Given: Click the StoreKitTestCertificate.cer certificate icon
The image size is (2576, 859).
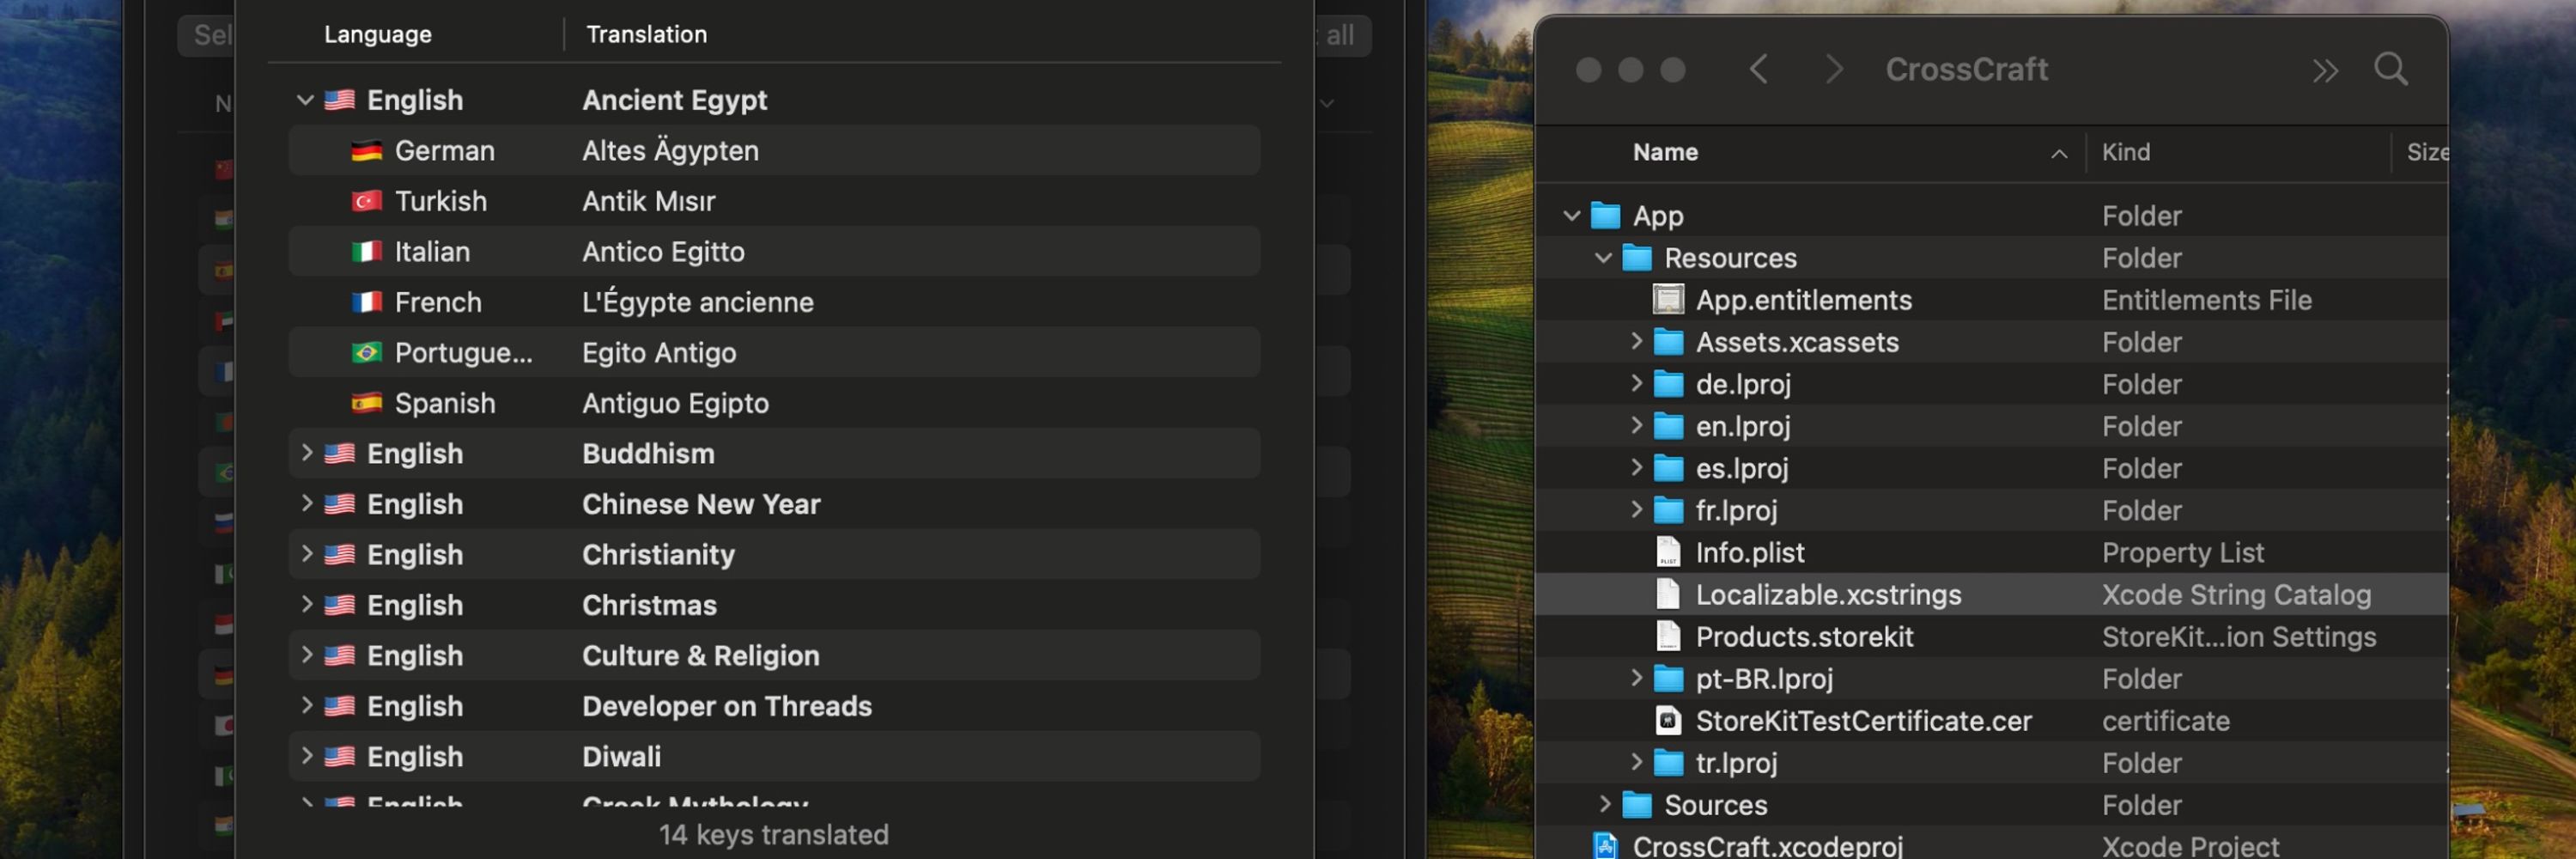Looking at the screenshot, I should click(x=1668, y=721).
